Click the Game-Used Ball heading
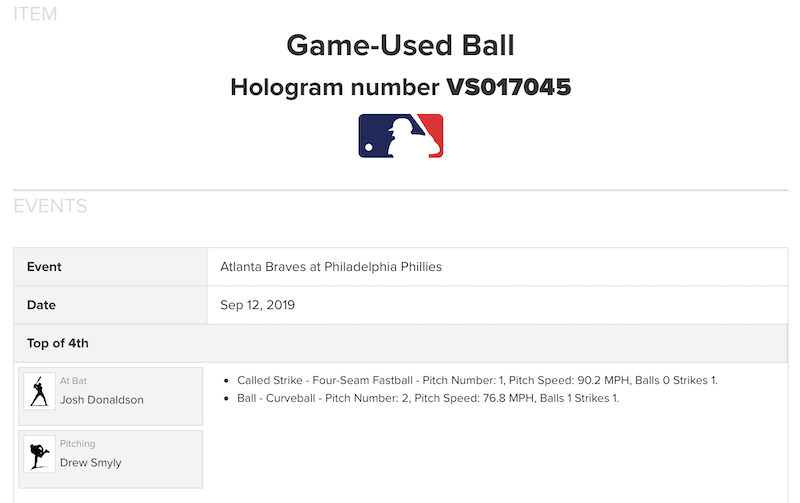 [400, 45]
